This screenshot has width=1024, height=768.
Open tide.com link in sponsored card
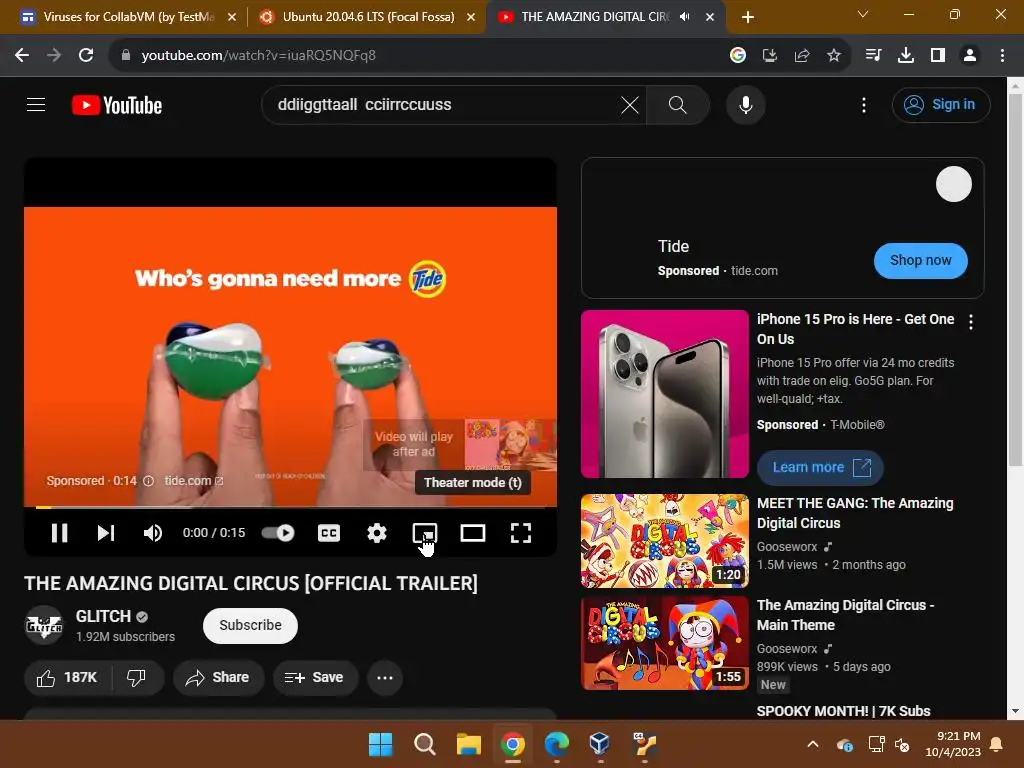pos(754,271)
